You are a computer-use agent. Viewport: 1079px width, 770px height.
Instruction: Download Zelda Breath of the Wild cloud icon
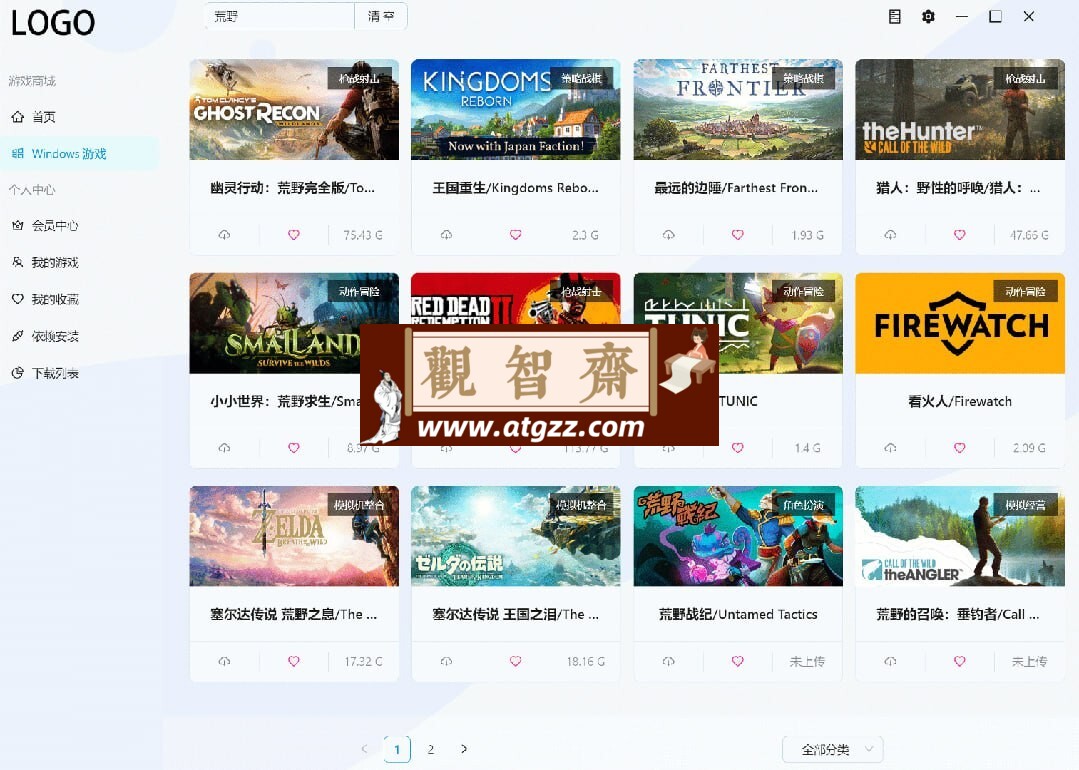[x=224, y=661]
